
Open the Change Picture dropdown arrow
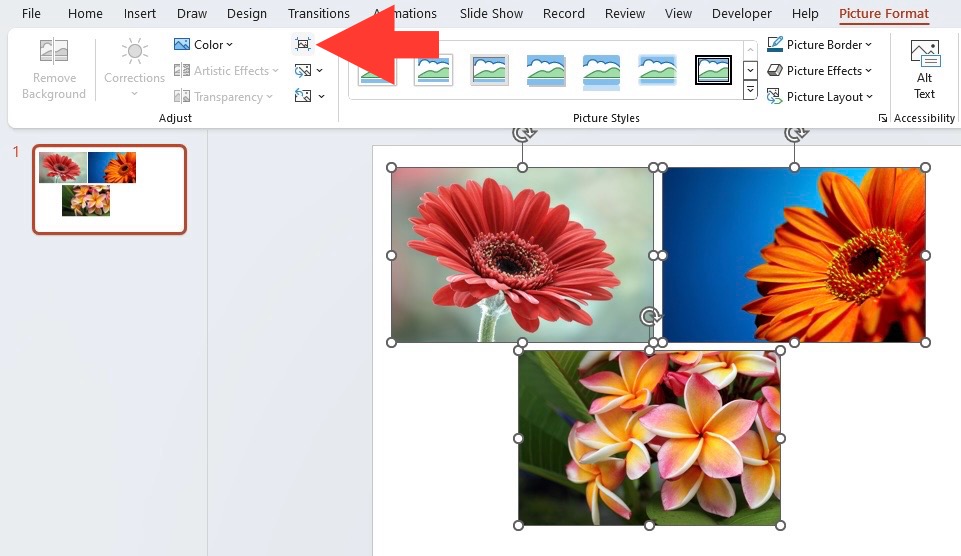320,70
